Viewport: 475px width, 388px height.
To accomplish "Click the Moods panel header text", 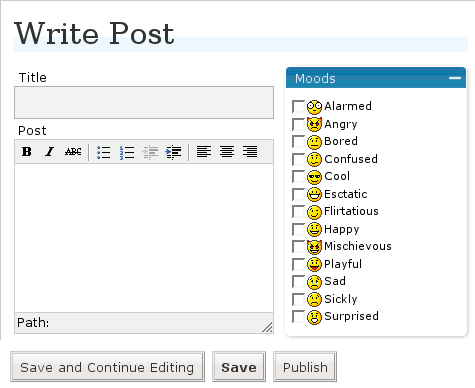I will tap(315, 79).
